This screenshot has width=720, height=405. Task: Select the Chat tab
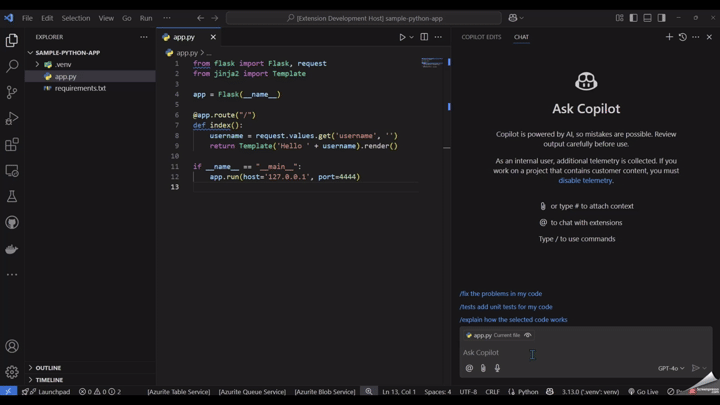(521, 37)
